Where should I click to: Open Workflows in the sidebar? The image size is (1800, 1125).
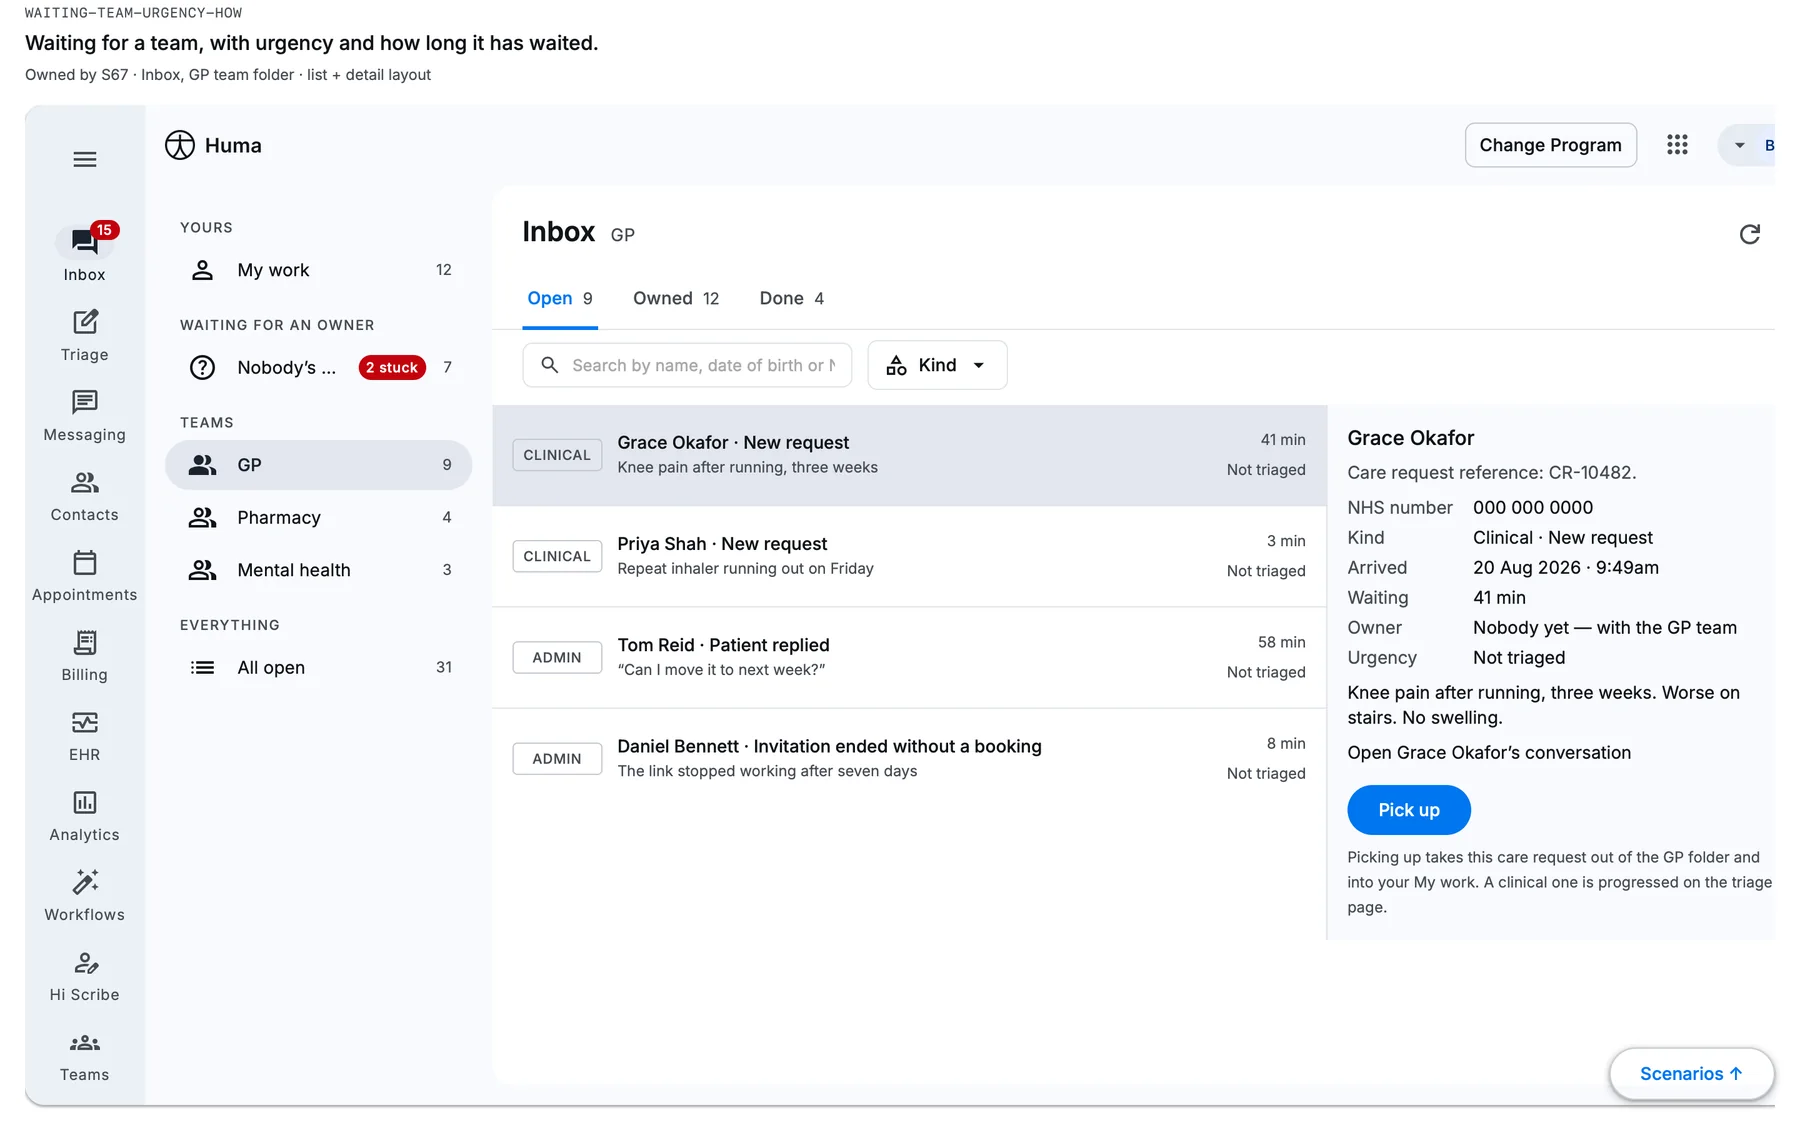coord(85,895)
